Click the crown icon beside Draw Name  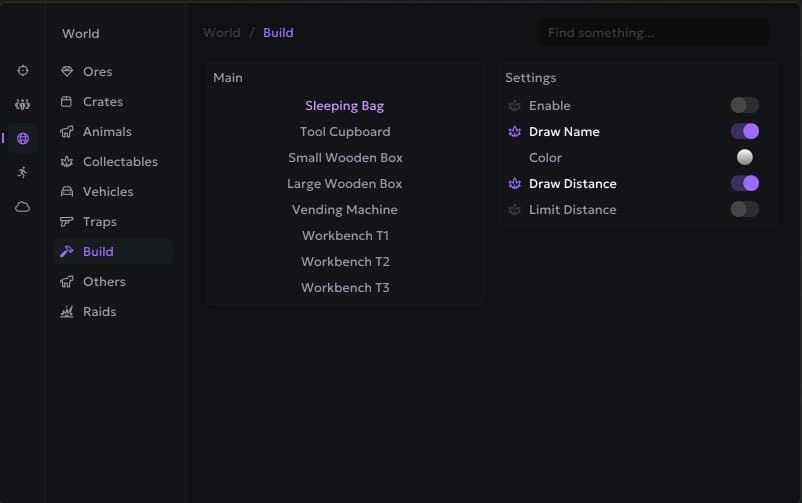click(515, 132)
